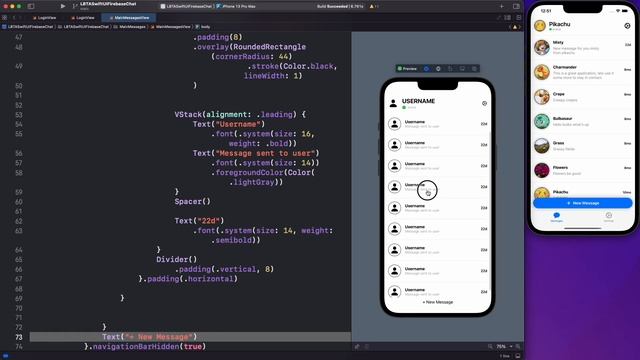Click the add editor on right icon

tap(519, 18)
